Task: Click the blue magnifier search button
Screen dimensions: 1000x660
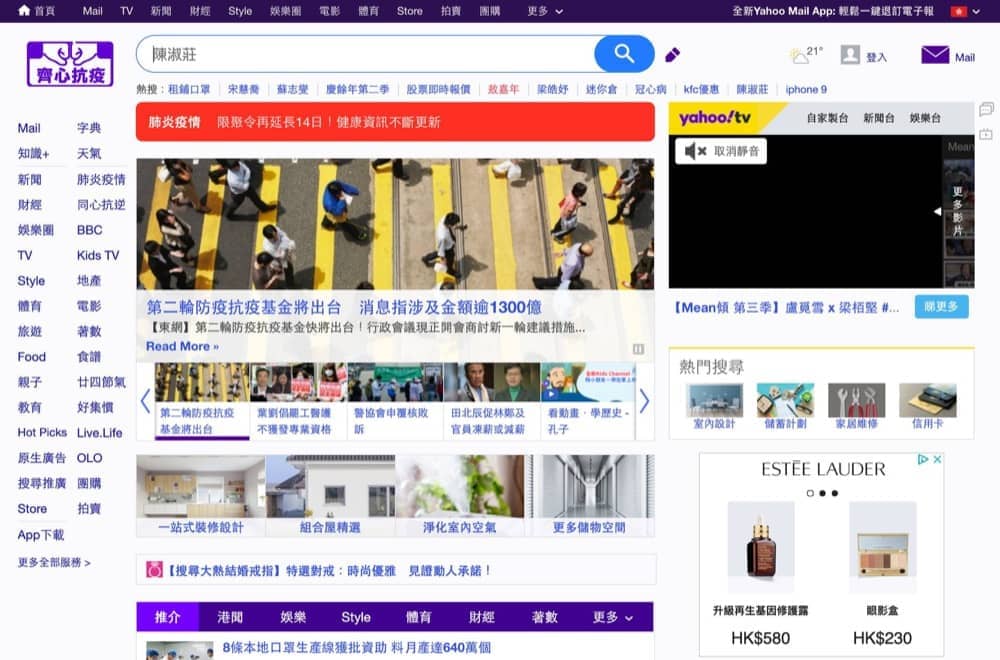Action: click(624, 54)
